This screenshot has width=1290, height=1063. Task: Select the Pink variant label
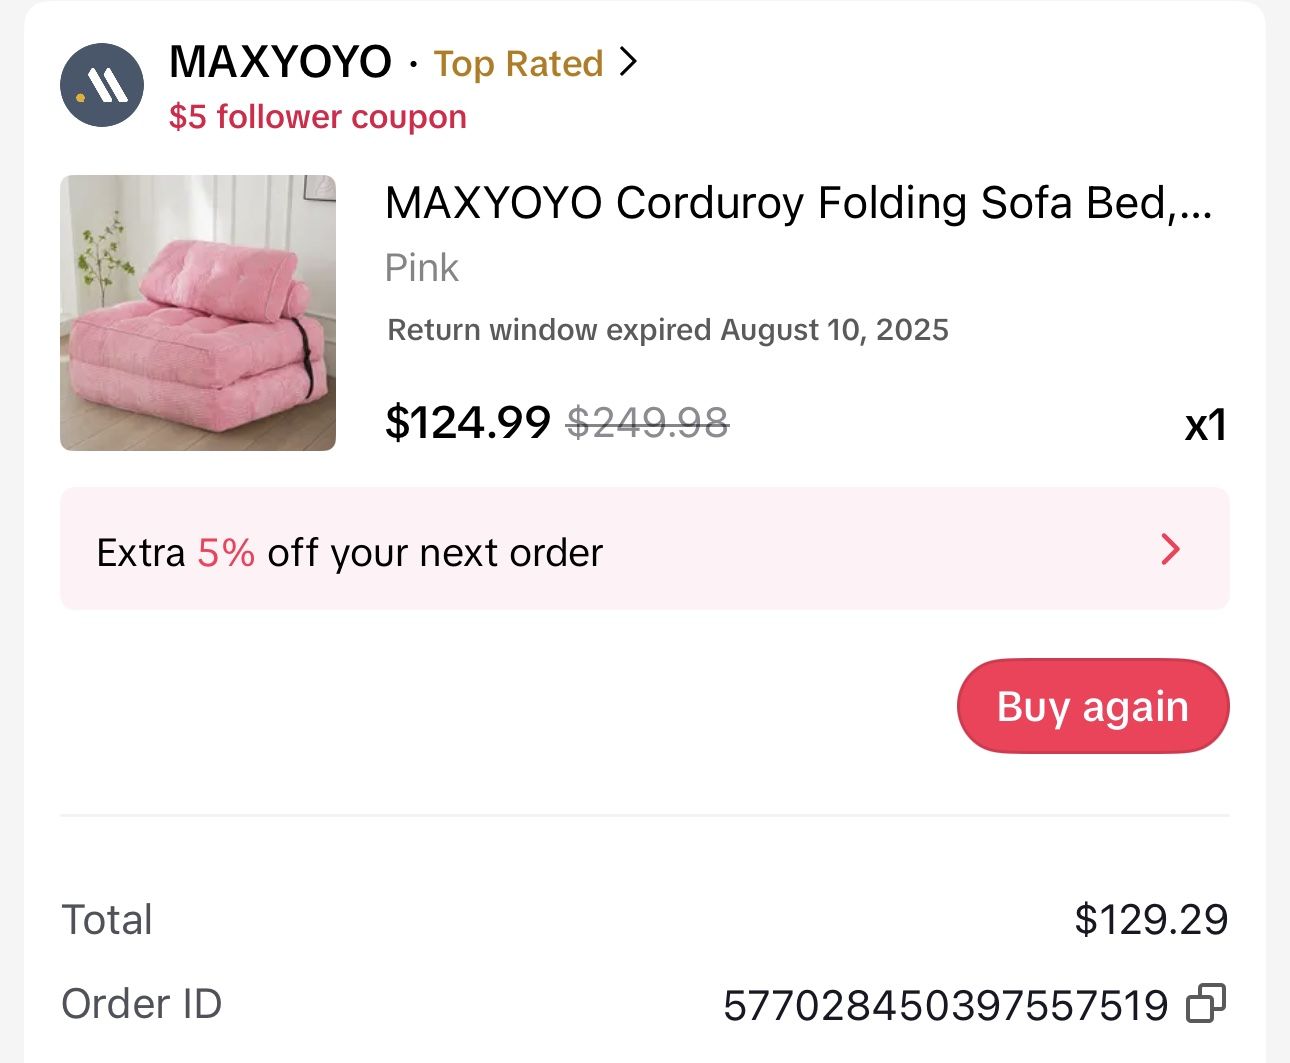pos(421,268)
